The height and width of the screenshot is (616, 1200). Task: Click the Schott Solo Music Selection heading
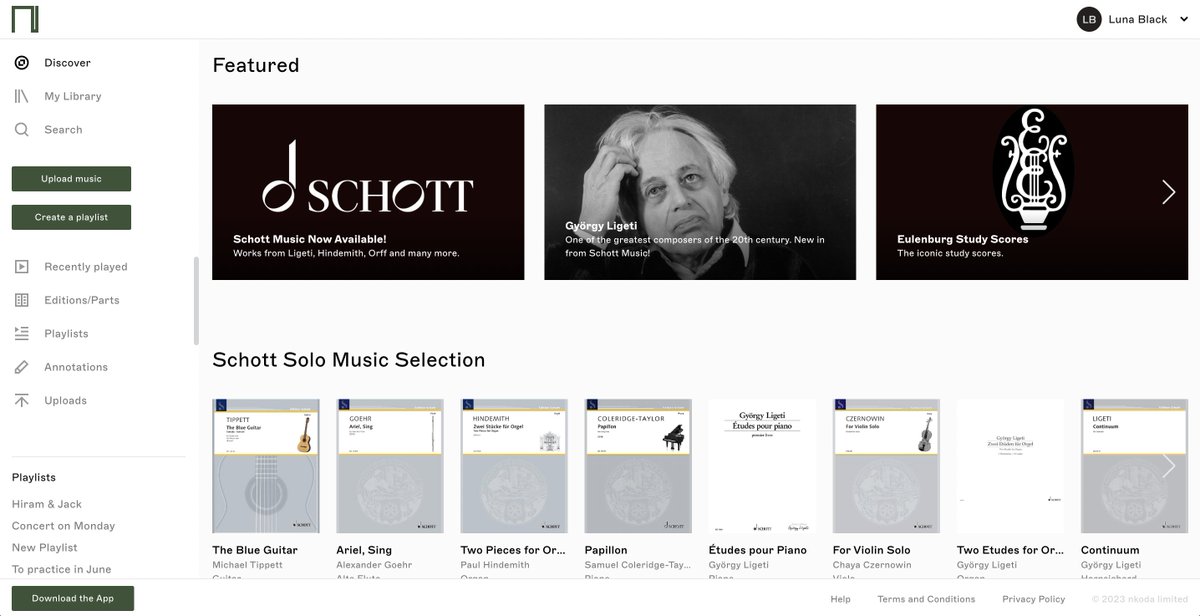tap(349, 360)
